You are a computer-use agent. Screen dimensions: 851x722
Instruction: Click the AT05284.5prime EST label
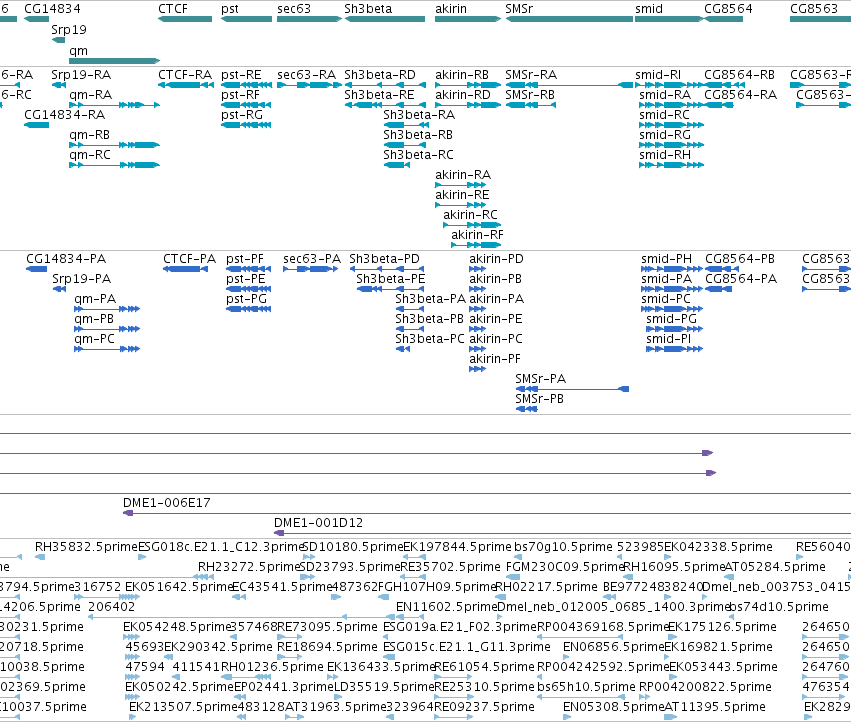point(776,567)
